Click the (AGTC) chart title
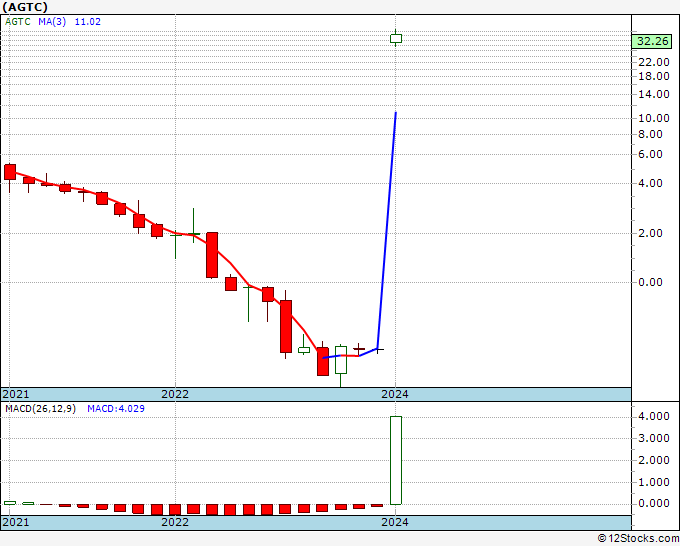 coord(25,7)
